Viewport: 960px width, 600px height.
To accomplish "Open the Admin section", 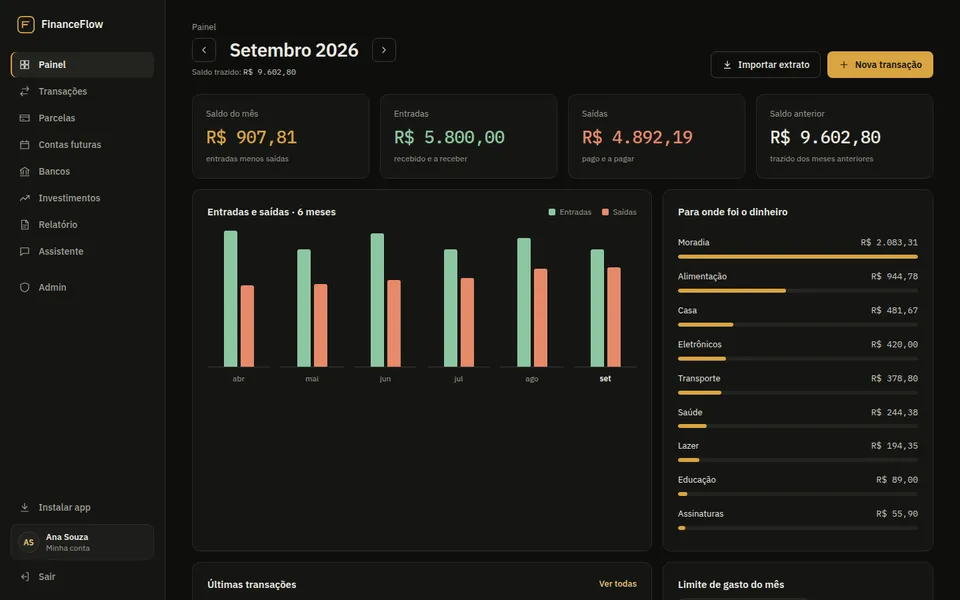I will pos(82,287).
